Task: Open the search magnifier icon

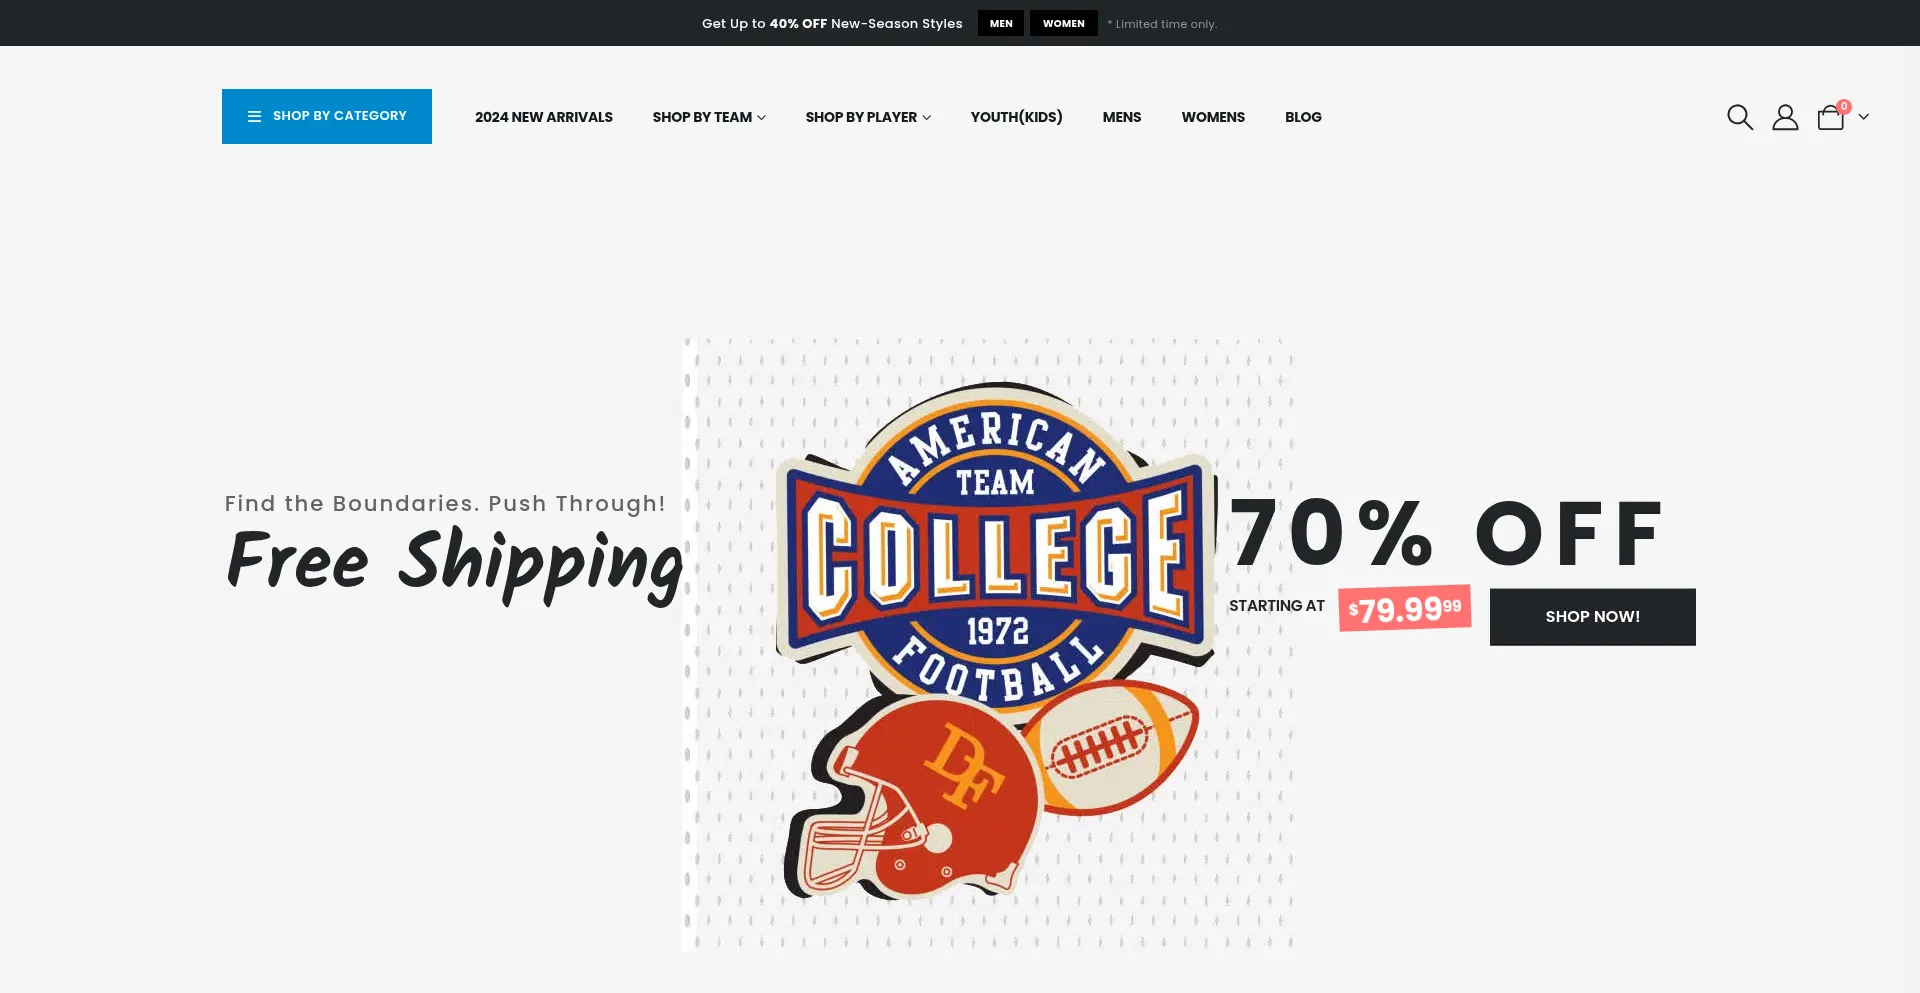Action: tap(1740, 117)
